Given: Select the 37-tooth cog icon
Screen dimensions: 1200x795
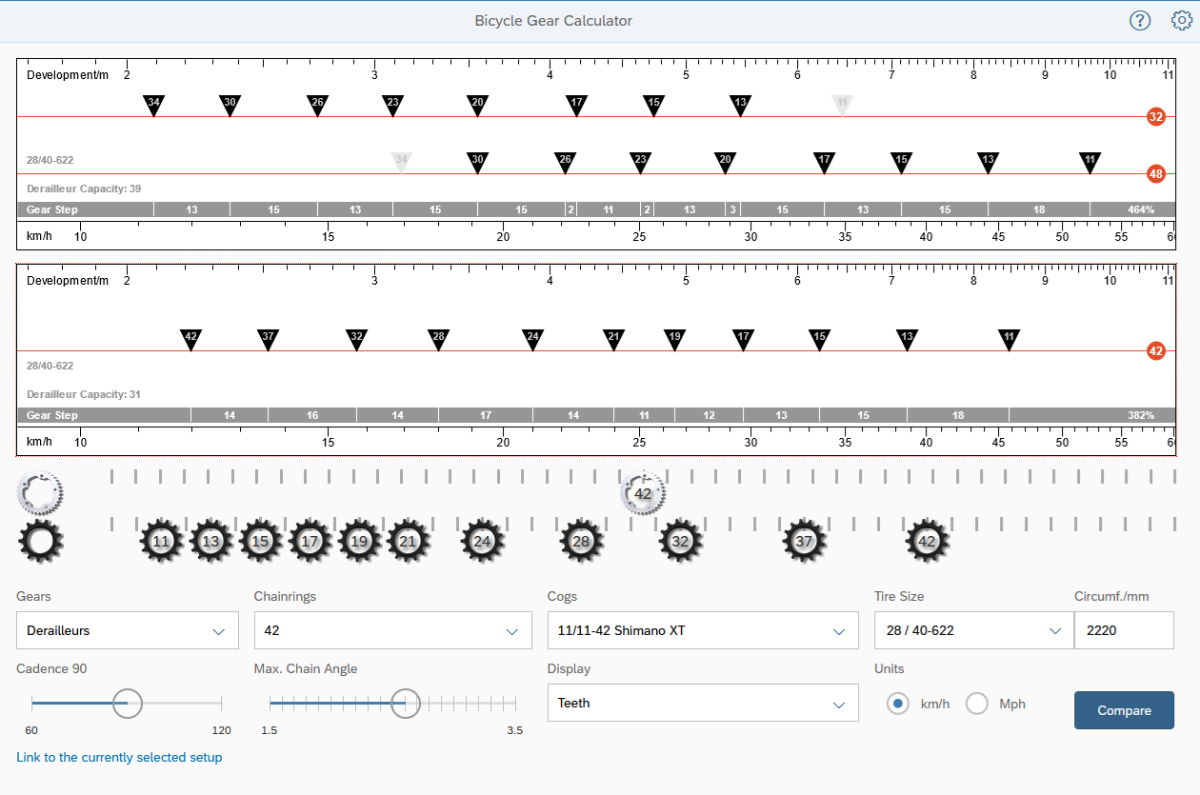Looking at the screenshot, I should pos(804,541).
